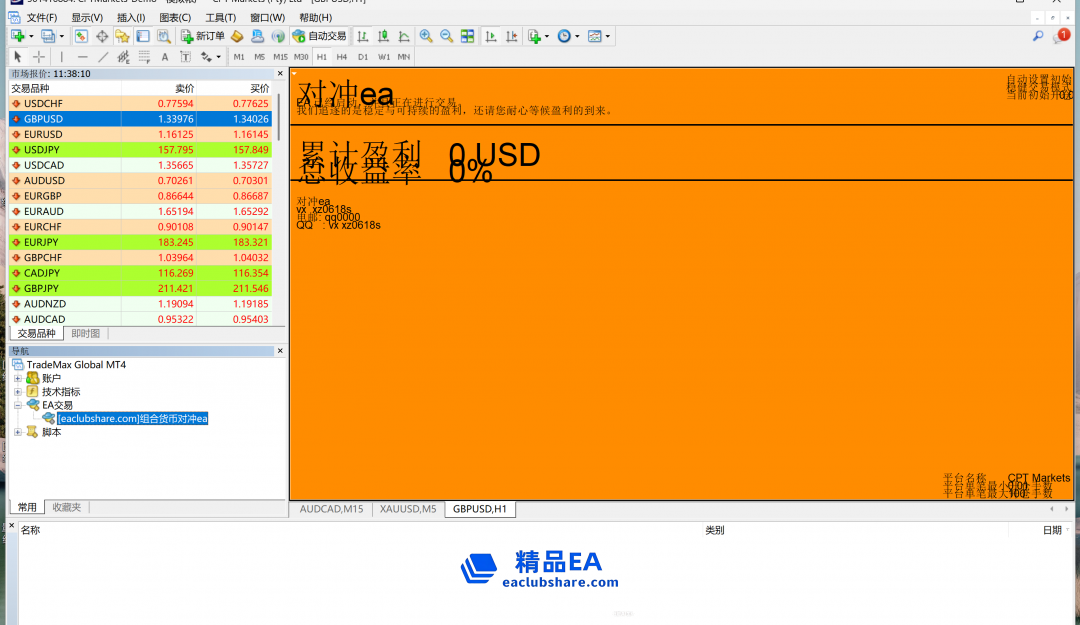Click the tile windows grid icon
The height and width of the screenshot is (625, 1080).
coord(467,36)
